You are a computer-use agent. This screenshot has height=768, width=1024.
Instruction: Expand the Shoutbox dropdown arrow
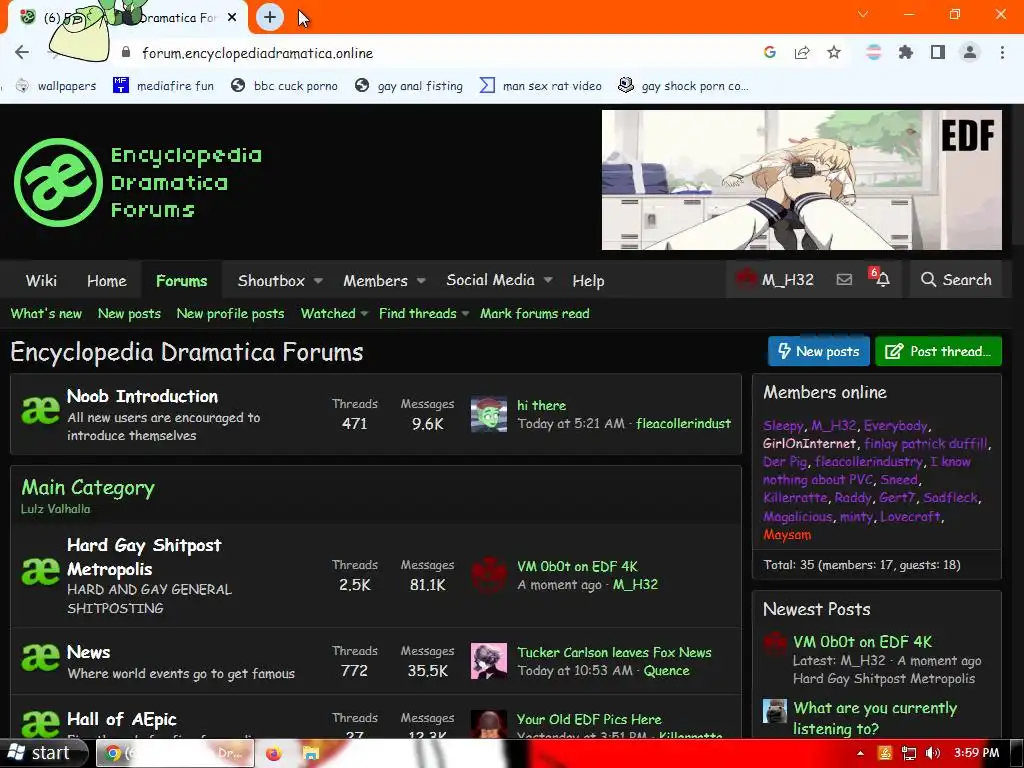click(318, 281)
